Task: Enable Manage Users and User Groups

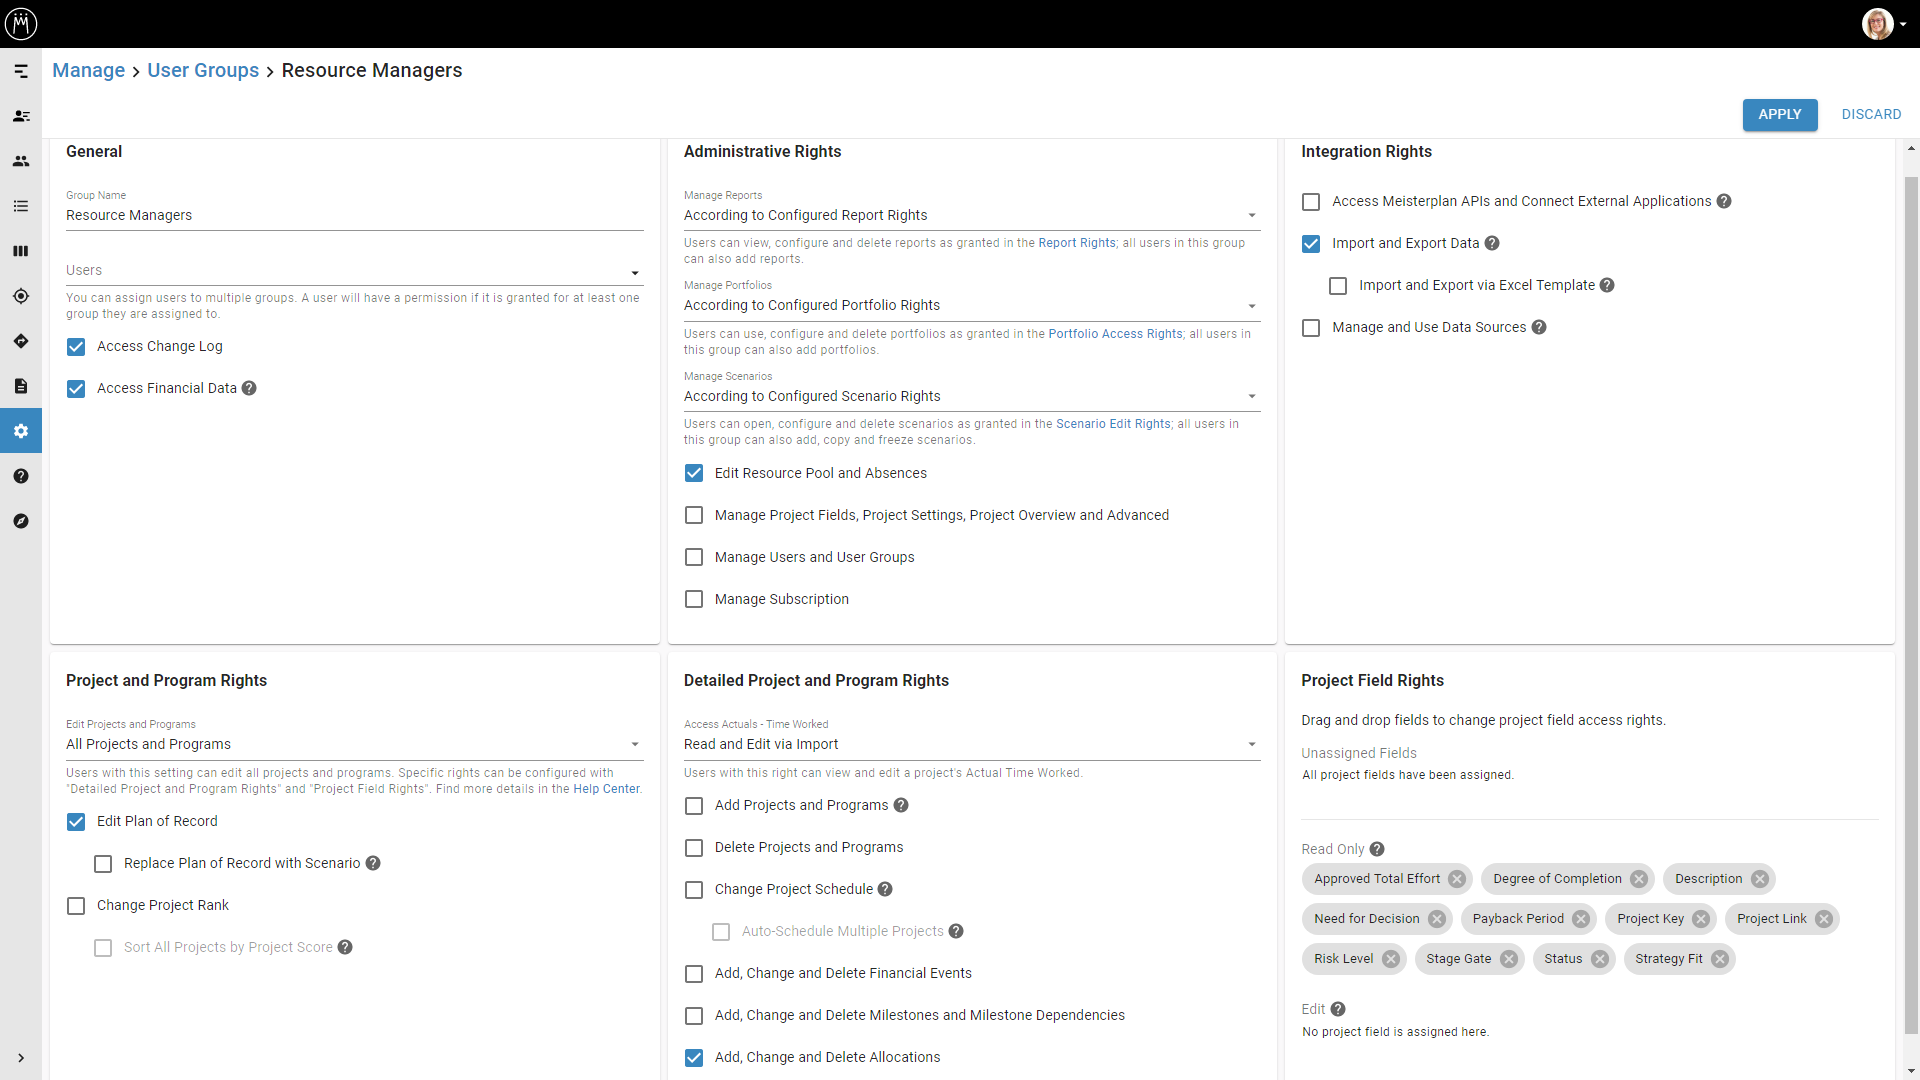Action: 694,557
